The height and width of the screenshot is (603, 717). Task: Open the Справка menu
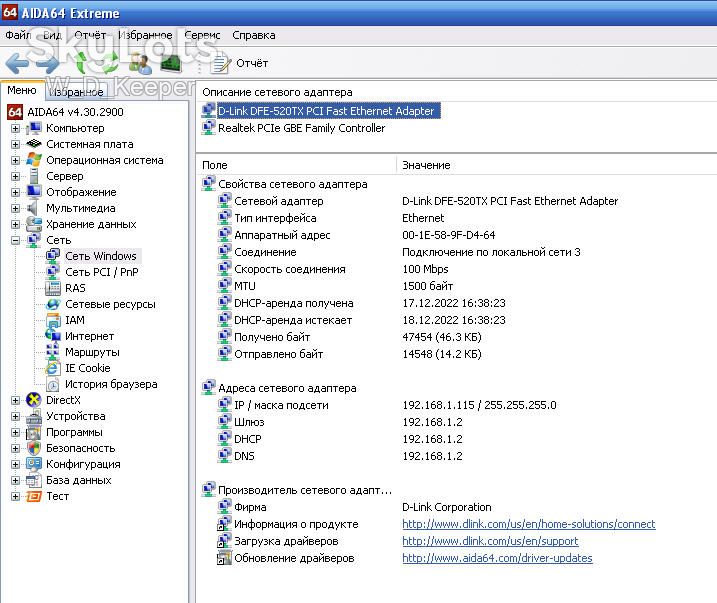pos(254,35)
